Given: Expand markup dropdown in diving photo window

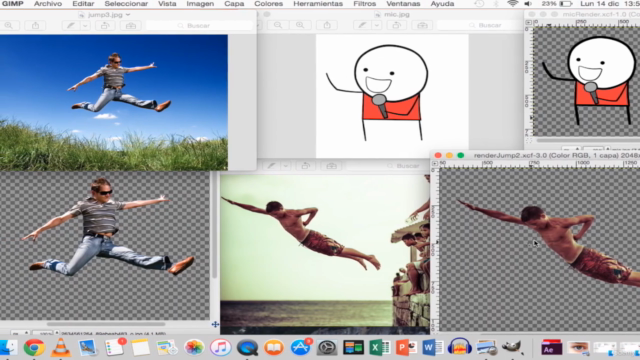Looking at the screenshot, I should [x=286, y=166].
